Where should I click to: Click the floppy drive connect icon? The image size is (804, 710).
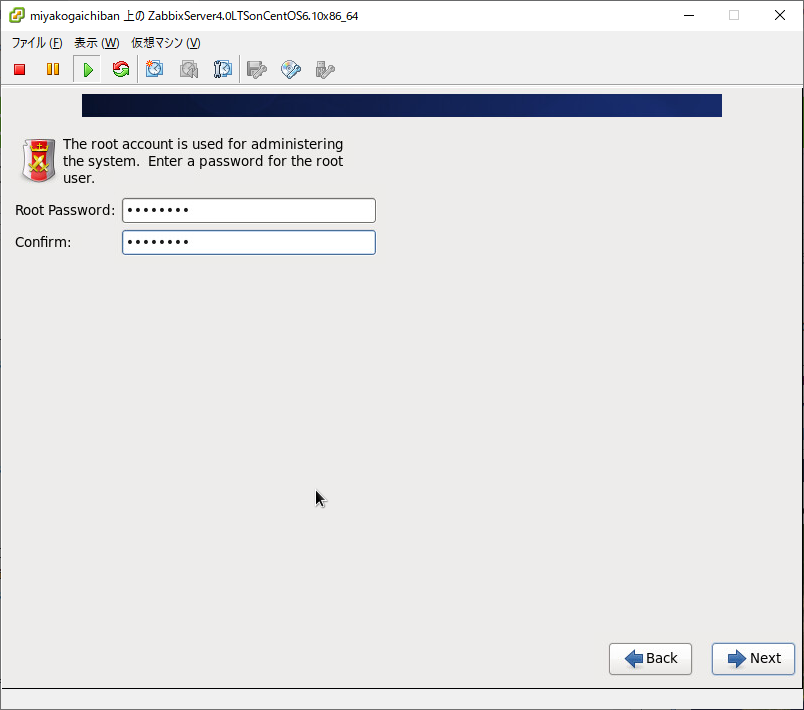point(256,69)
